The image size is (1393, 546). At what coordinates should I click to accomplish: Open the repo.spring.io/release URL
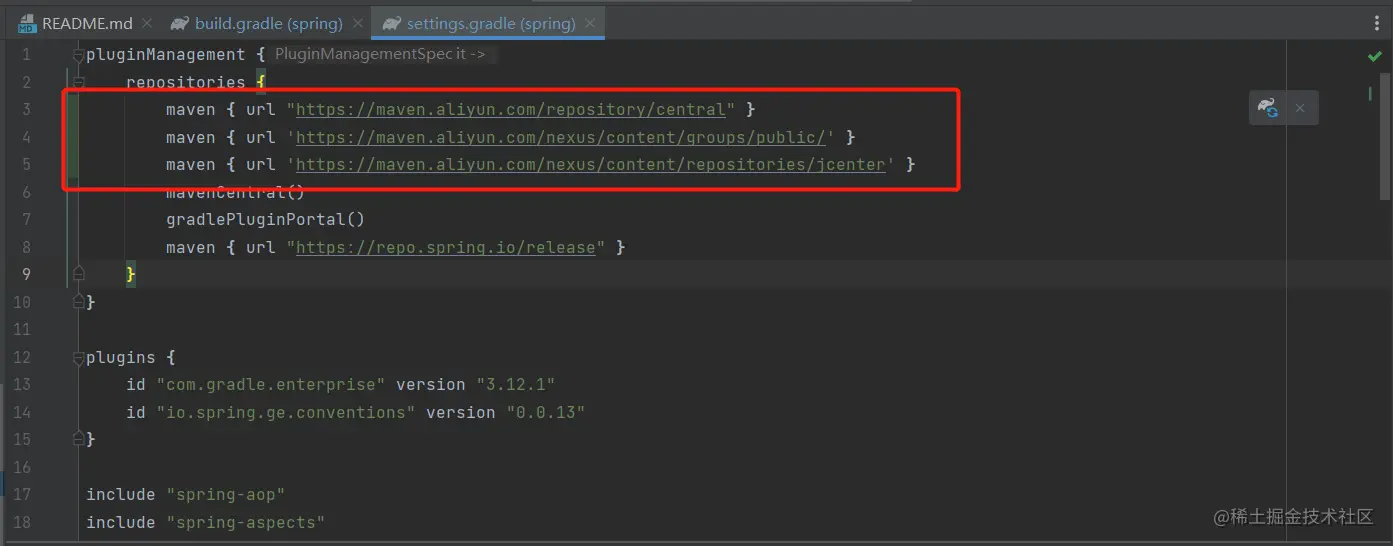pos(445,247)
